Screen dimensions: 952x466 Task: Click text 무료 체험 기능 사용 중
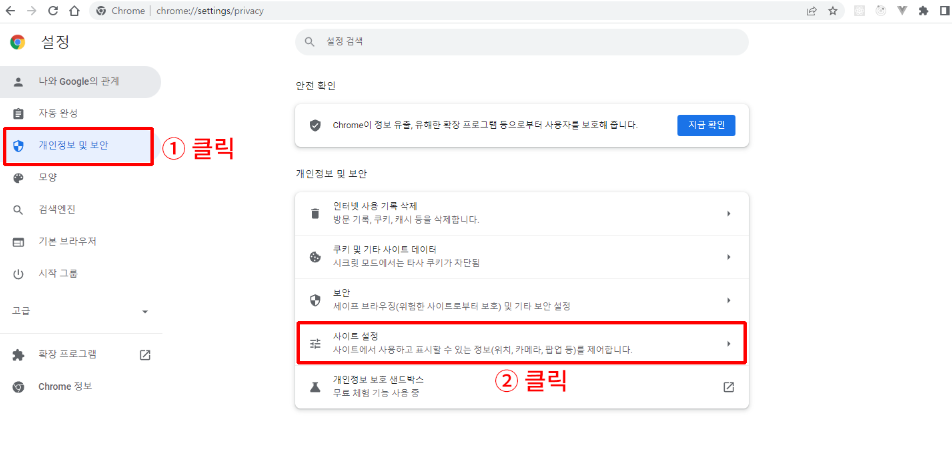click(x=376, y=393)
